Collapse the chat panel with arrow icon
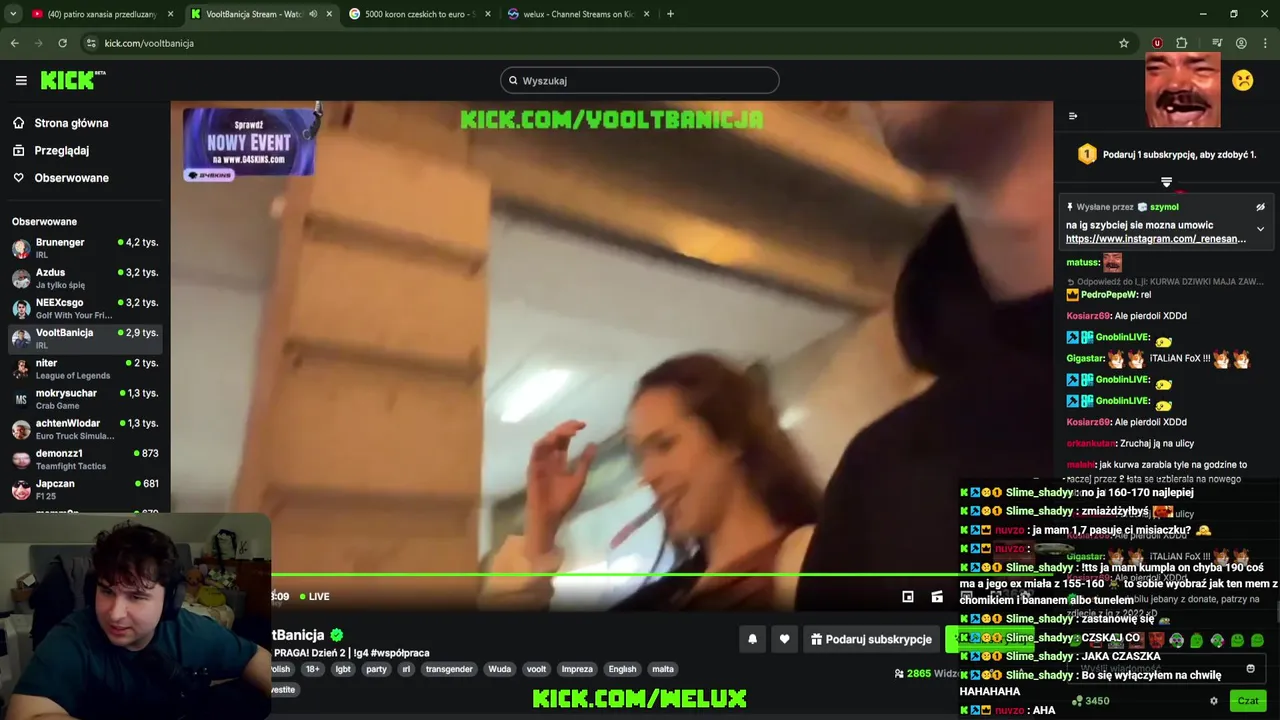 tap(1073, 116)
